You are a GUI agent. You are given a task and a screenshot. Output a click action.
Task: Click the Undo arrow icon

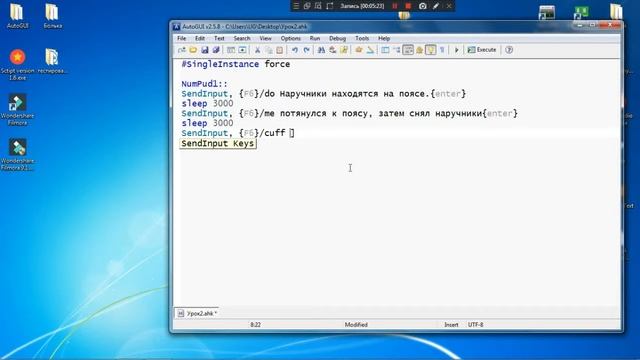coord(294,50)
